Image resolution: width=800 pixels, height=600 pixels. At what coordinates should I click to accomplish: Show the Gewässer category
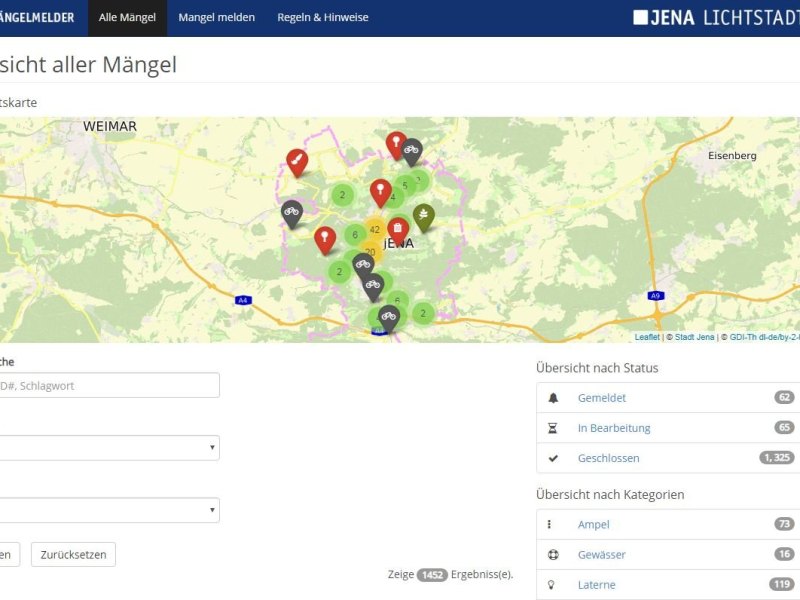[602, 555]
